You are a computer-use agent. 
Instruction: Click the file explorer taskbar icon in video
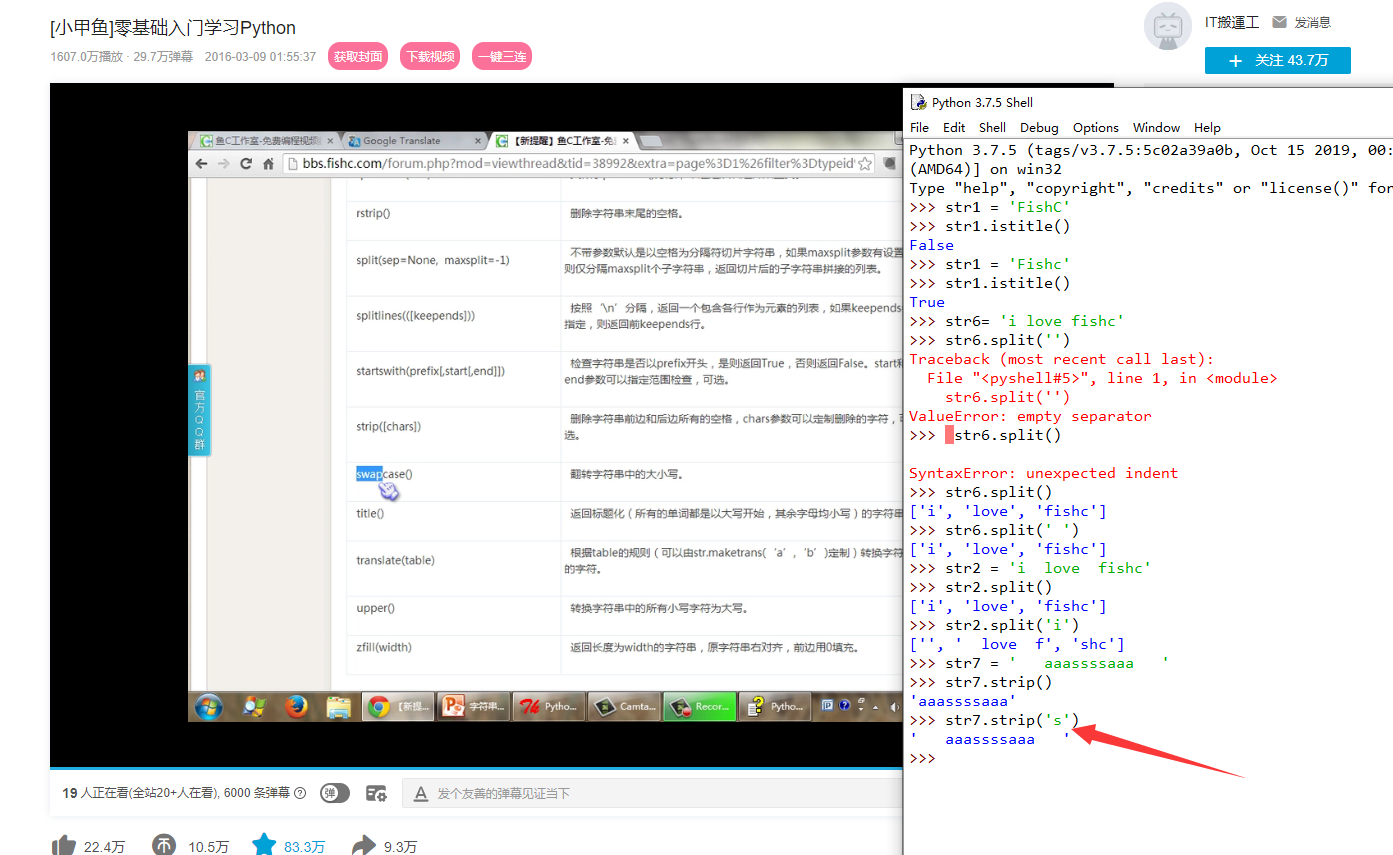[339, 706]
